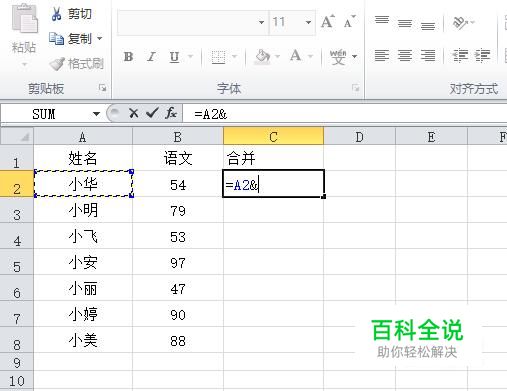Image resolution: width=507 pixels, height=391 pixels.
Task: Click the font size box showing 11
Action: (287, 22)
